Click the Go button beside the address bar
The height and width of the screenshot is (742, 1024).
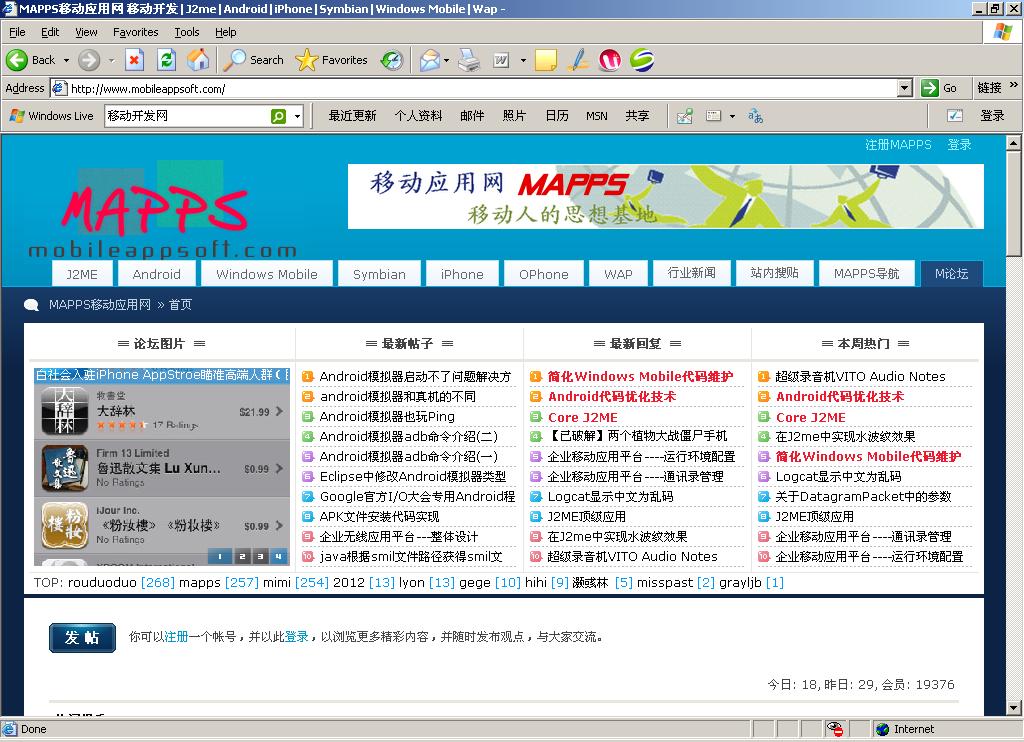click(x=940, y=88)
